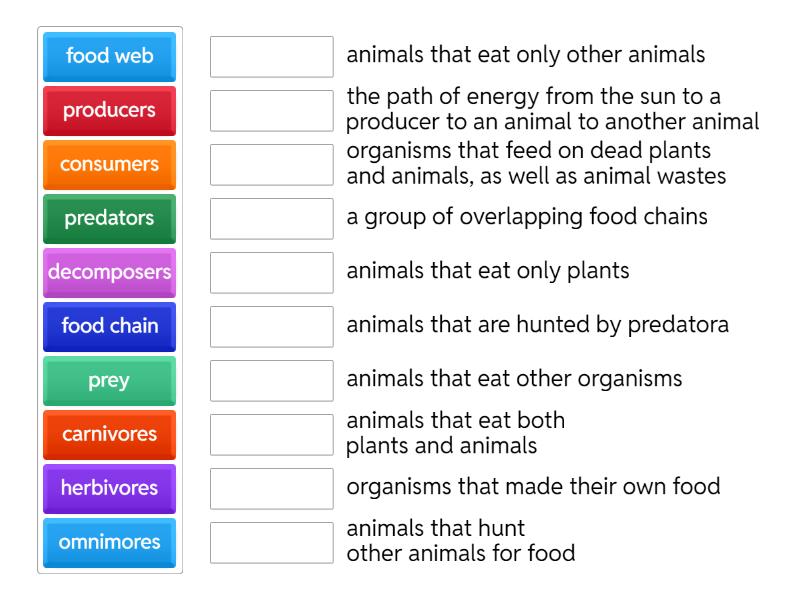This screenshot has height=600, width=800.
Task: Select the 'food web' tile
Action: coord(108,57)
